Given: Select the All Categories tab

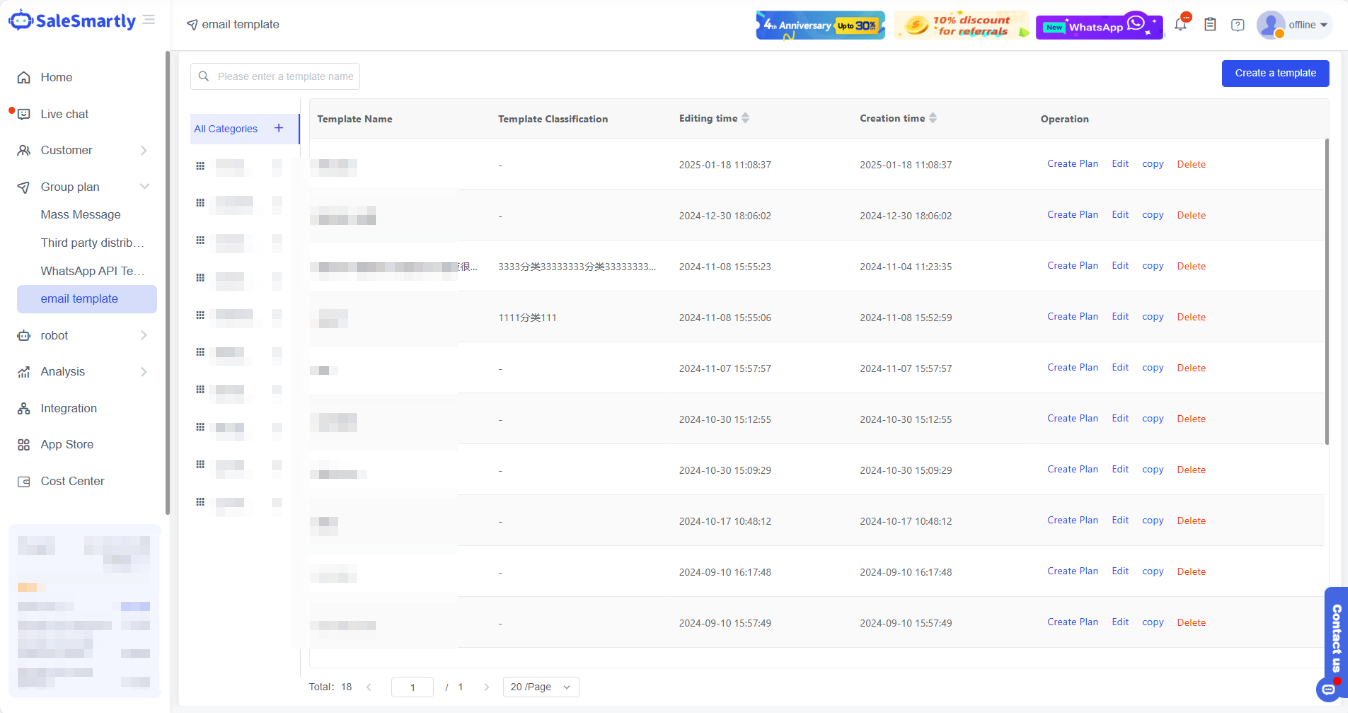Looking at the screenshot, I should (x=226, y=129).
